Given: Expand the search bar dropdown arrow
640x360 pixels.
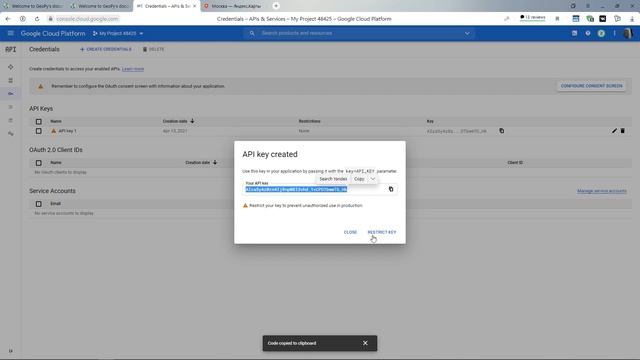Looking at the screenshot, I should (467, 33).
